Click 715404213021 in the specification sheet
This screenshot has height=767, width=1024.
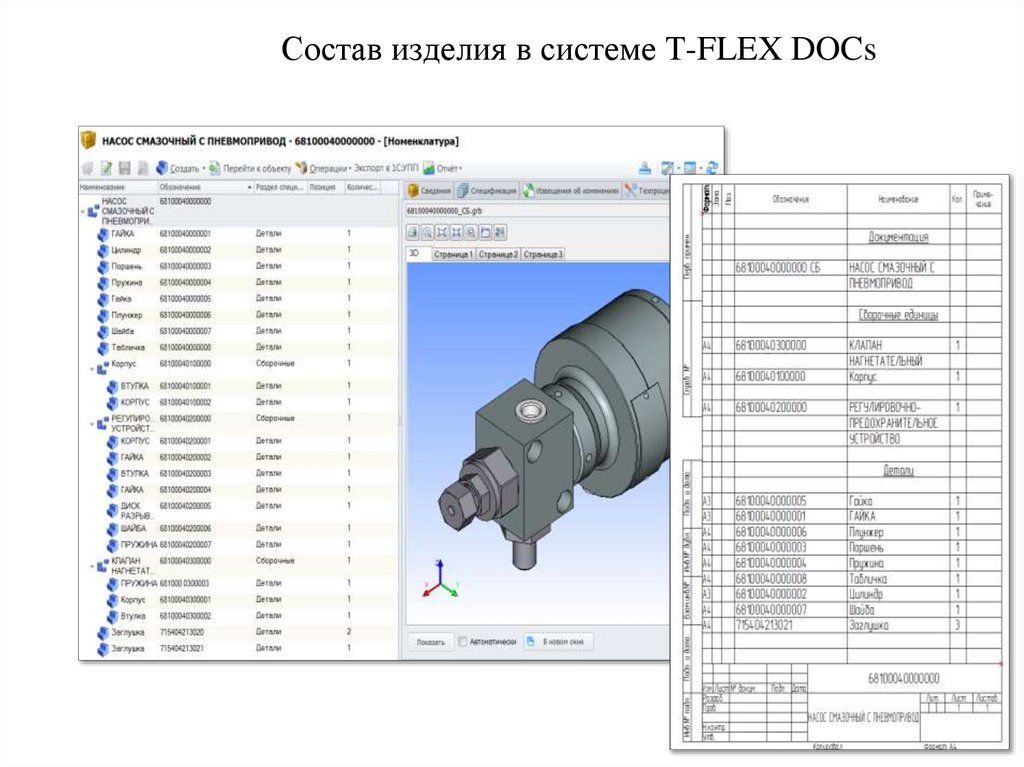(x=764, y=625)
